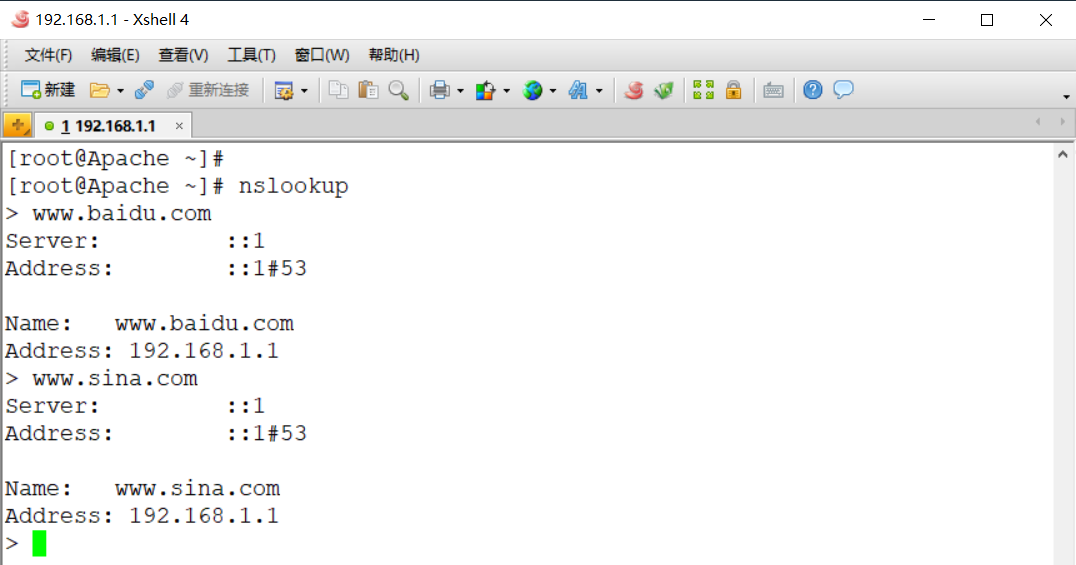Screen dimensions: 1076x565
Task: Click the speech bubble feedback icon
Action: (843, 90)
